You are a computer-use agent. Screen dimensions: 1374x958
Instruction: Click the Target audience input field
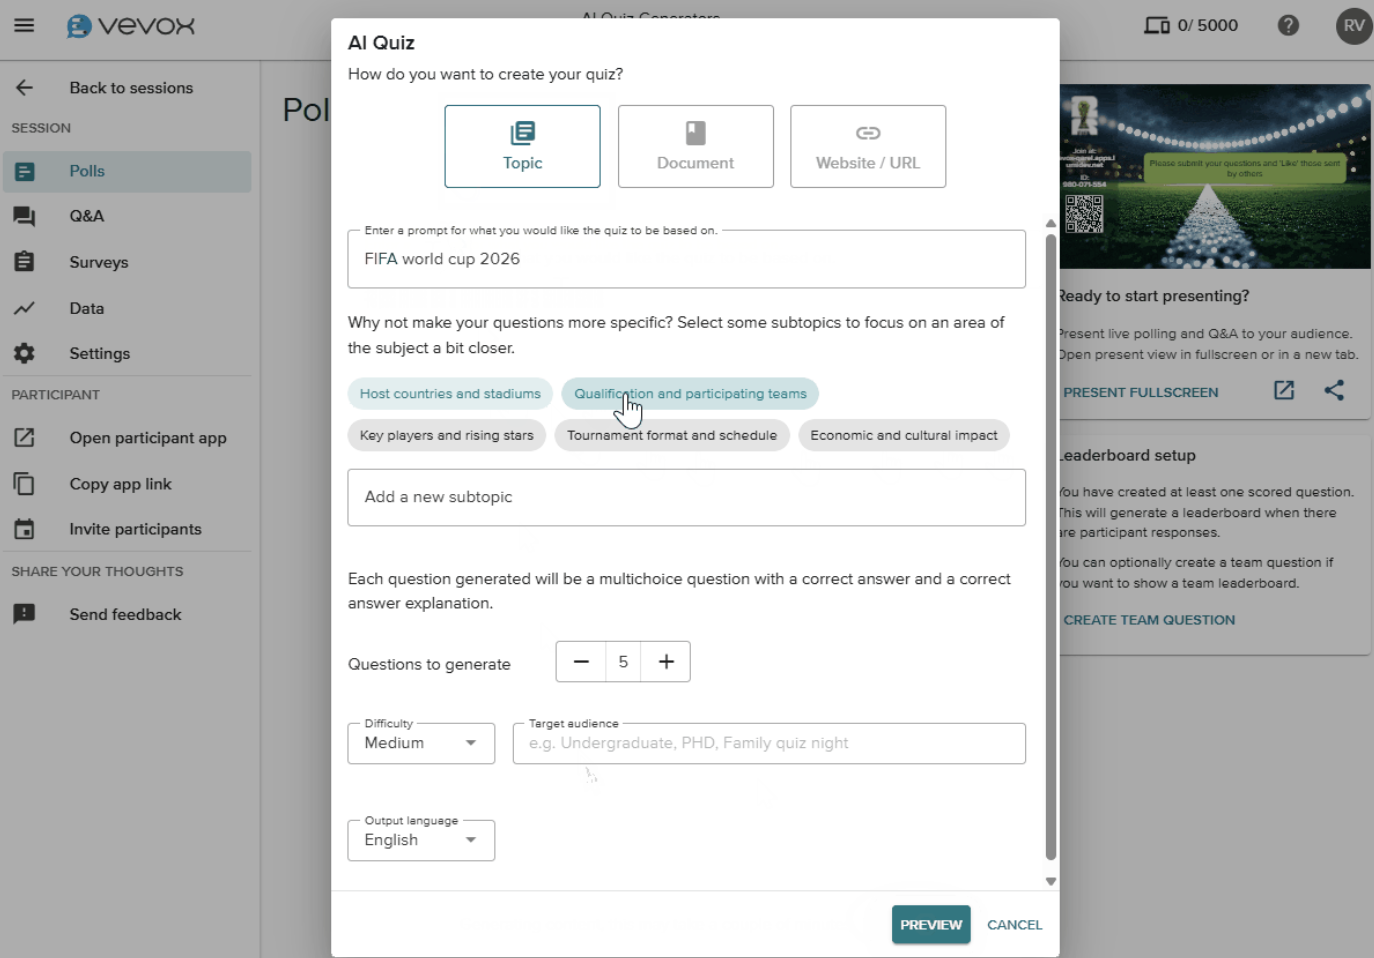tap(769, 743)
